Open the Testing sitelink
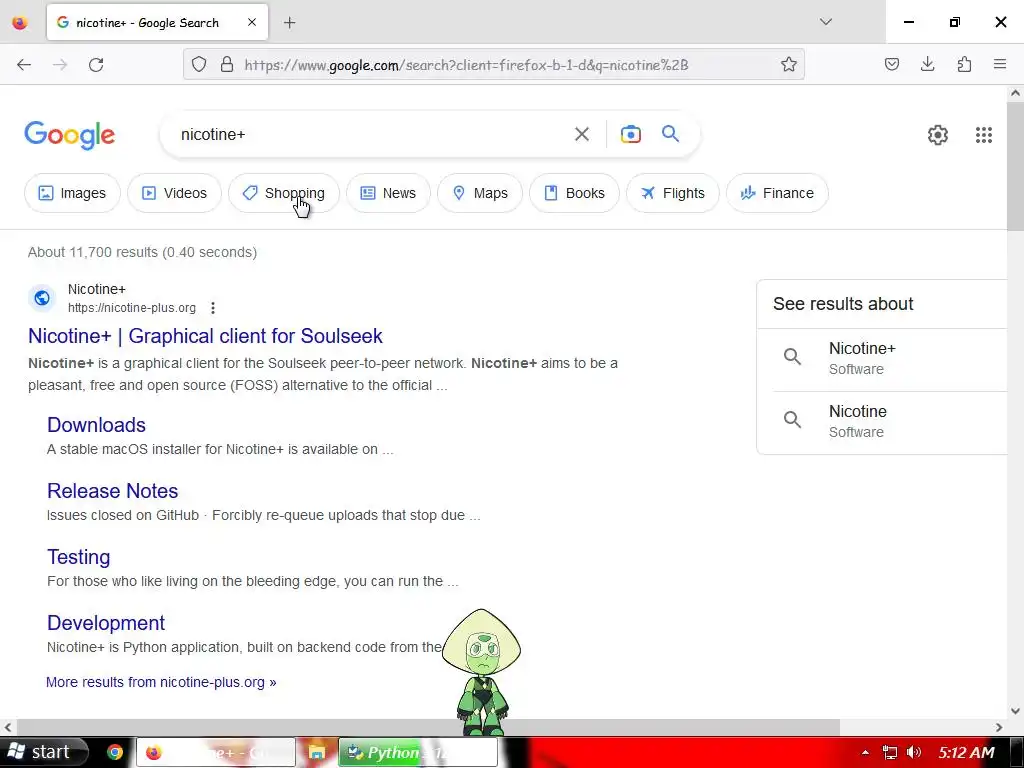 point(78,557)
